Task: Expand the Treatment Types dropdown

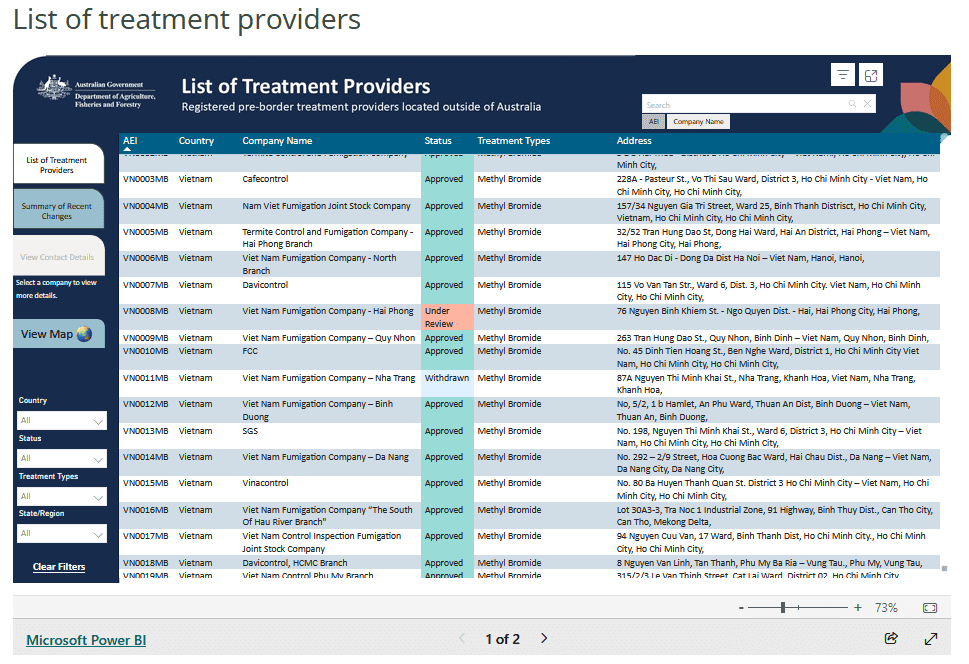Action: [61, 496]
